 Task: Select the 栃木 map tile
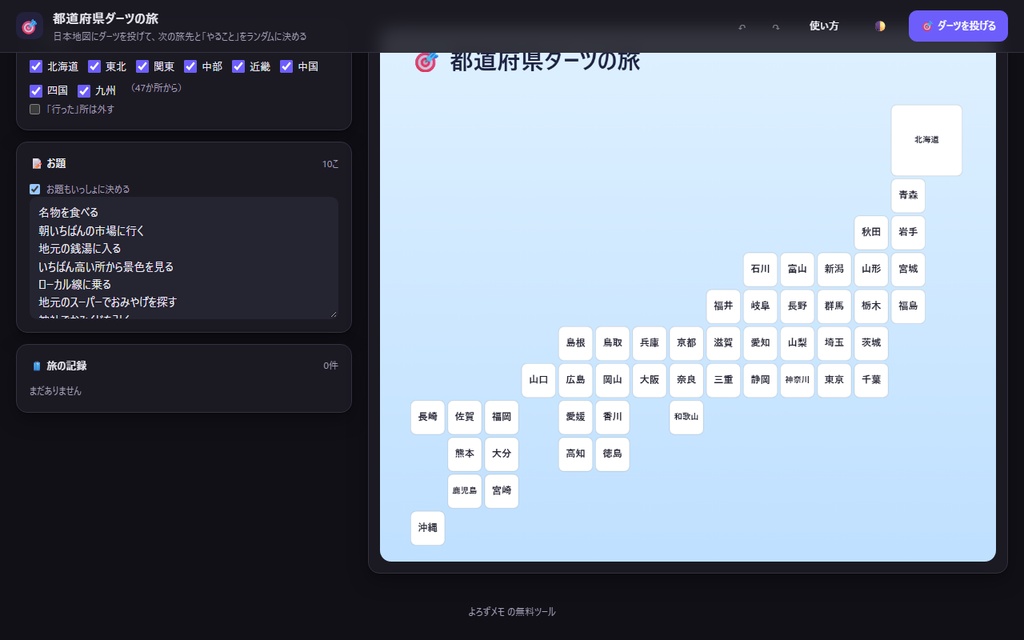coord(871,306)
